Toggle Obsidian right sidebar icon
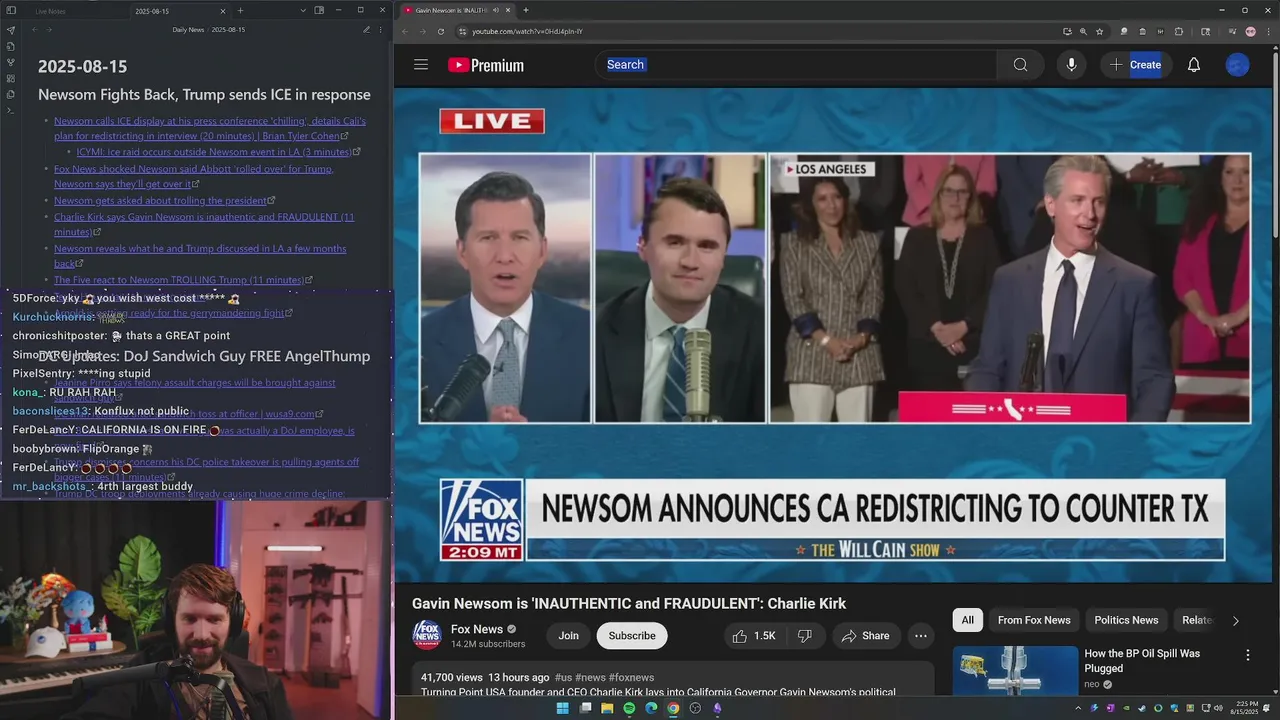This screenshot has width=1280, height=720. tap(319, 10)
